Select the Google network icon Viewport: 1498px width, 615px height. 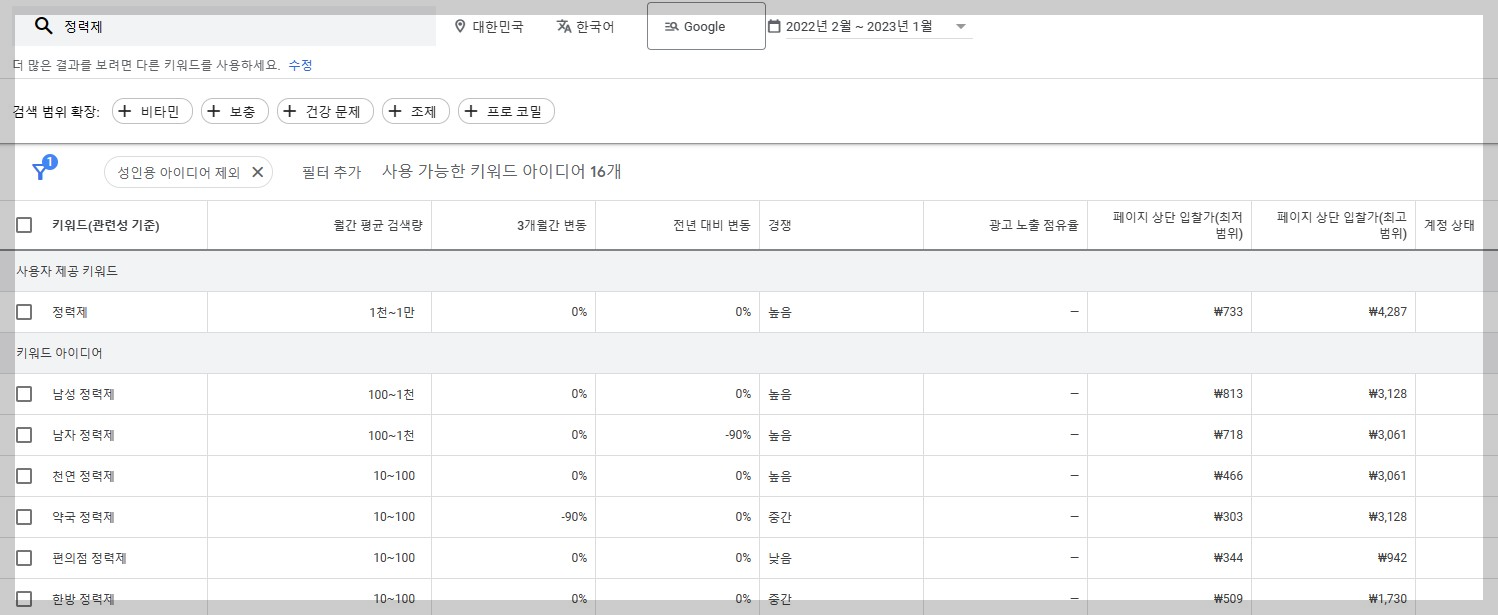[x=672, y=26]
